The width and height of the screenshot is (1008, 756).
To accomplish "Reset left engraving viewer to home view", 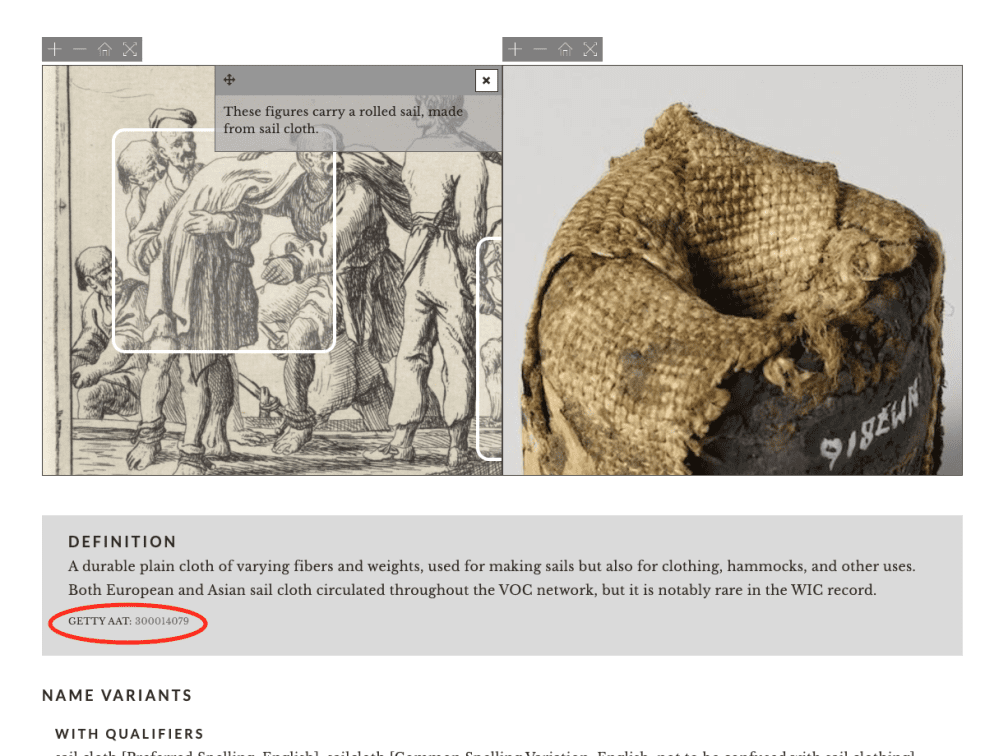I will (105, 50).
